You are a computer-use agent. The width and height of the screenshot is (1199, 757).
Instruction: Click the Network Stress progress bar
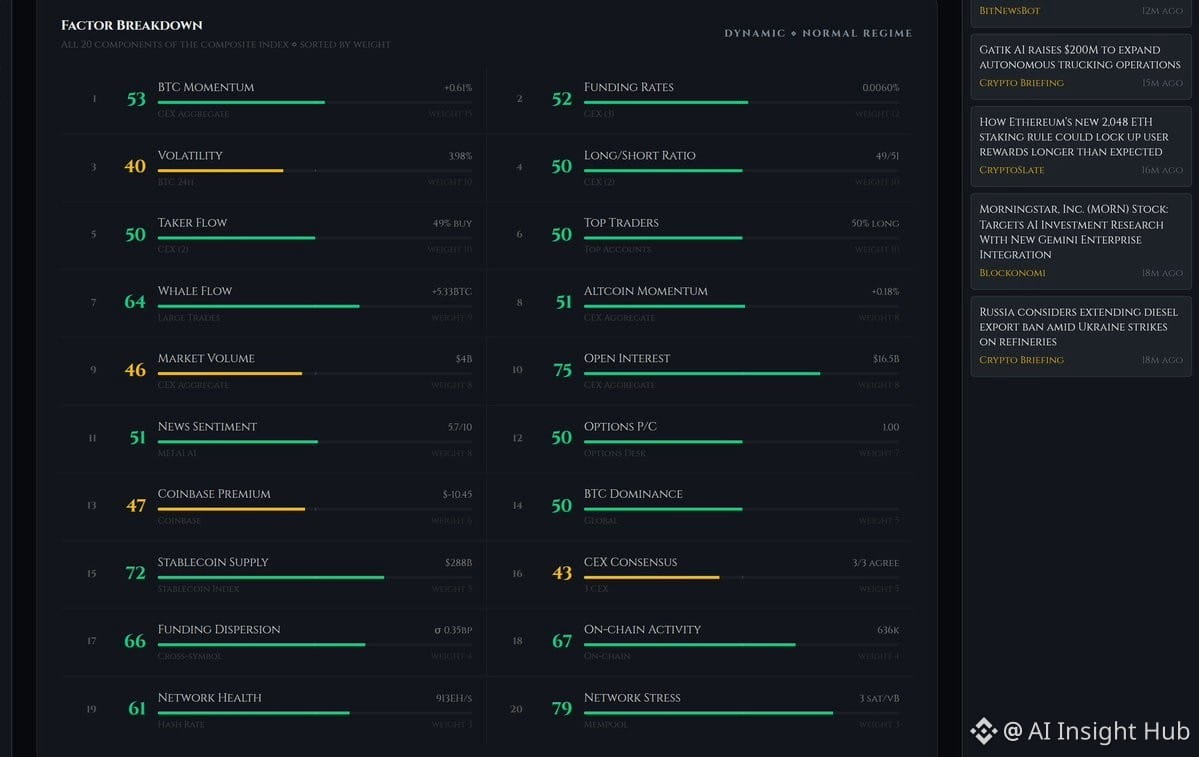point(741,713)
